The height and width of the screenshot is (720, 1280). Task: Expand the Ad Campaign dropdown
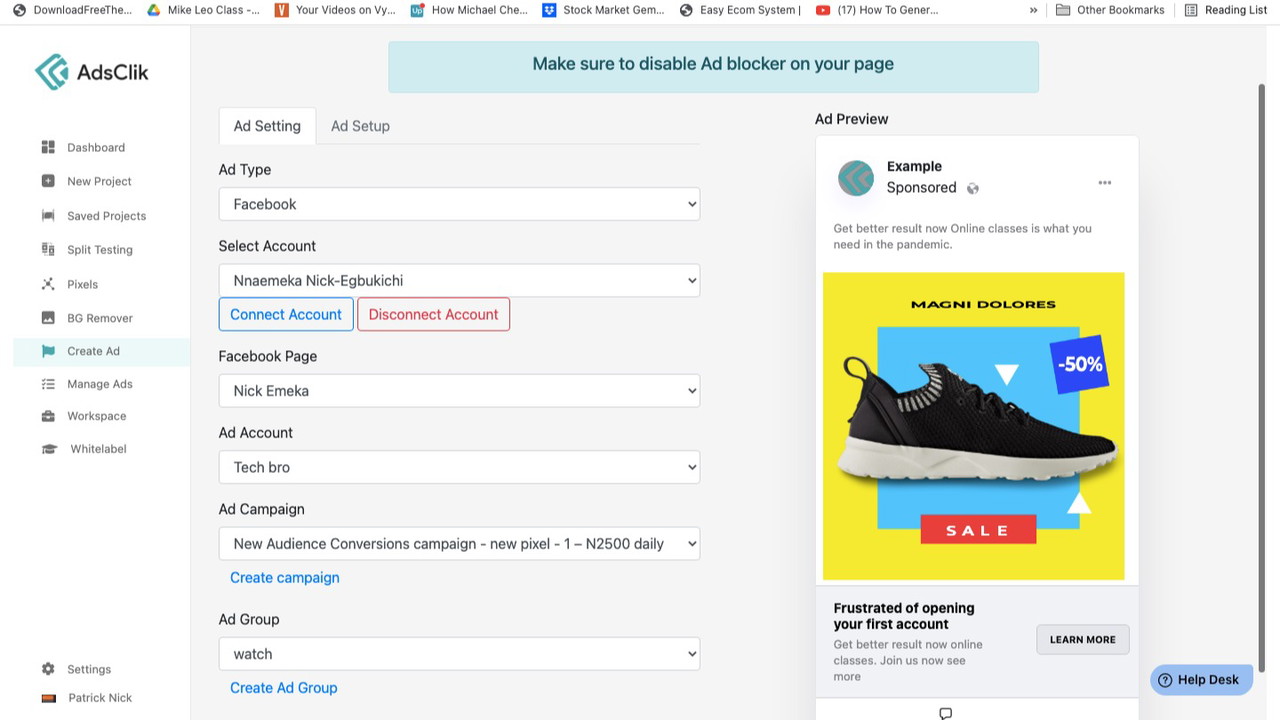pos(459,544)
